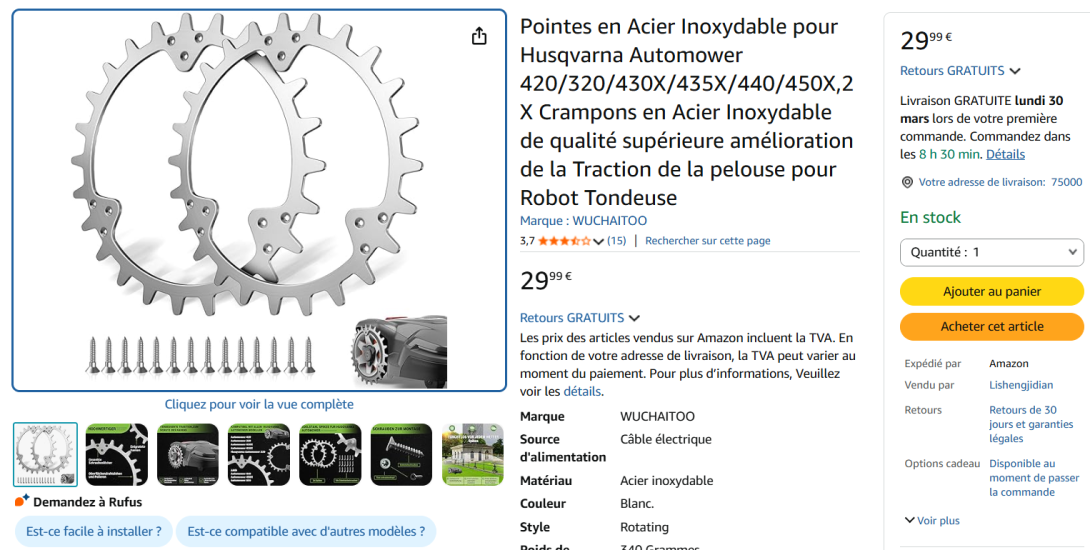Image resolution: width=1090 pixels, height=550 pixels.
Task: Expand the Voir plus section
Action: tap(931, 520)
